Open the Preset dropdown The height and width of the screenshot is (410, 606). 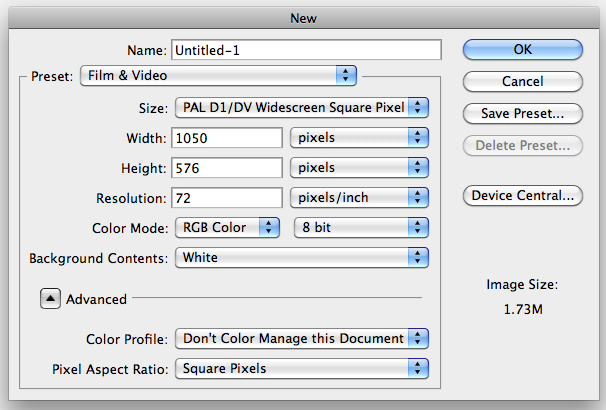pos(217,75)
